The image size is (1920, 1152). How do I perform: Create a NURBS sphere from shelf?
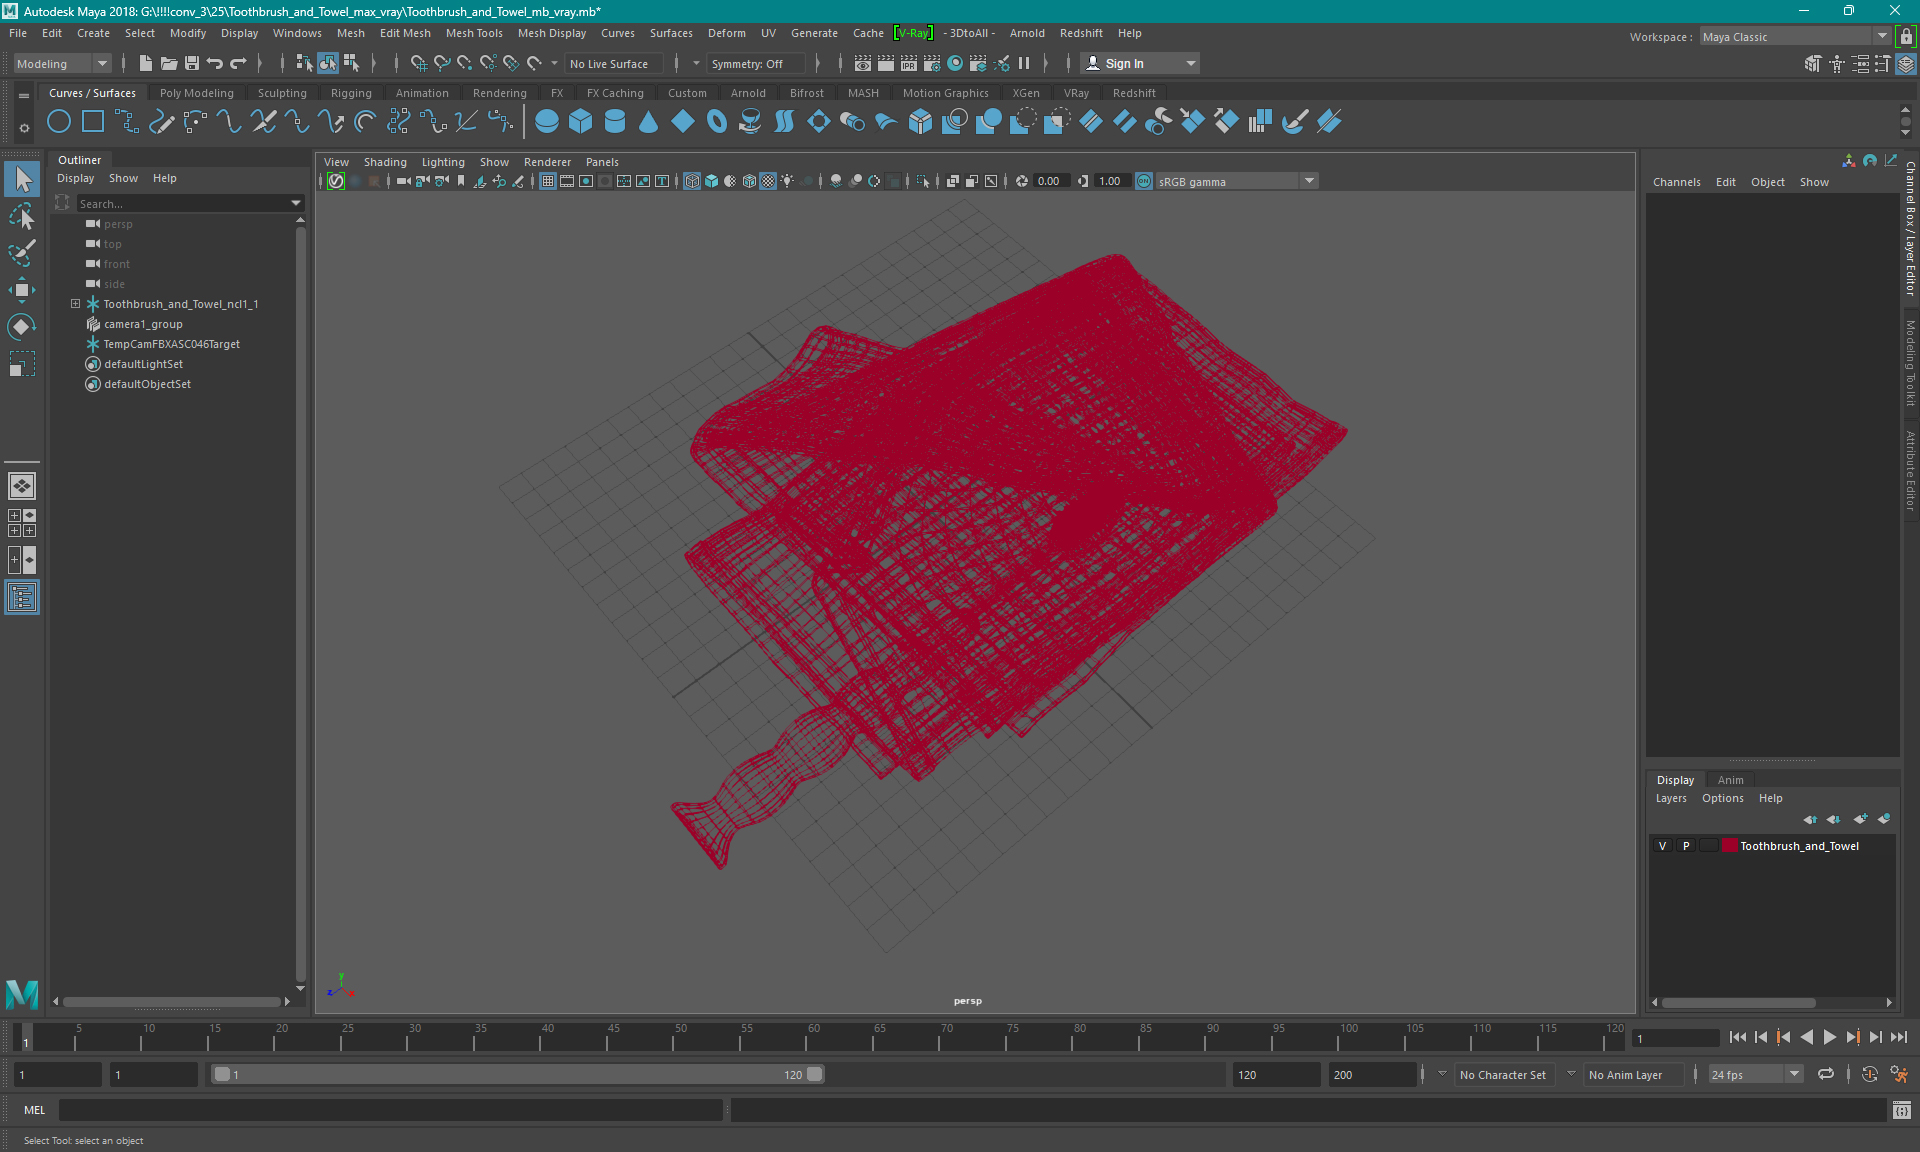pos(547,122)
